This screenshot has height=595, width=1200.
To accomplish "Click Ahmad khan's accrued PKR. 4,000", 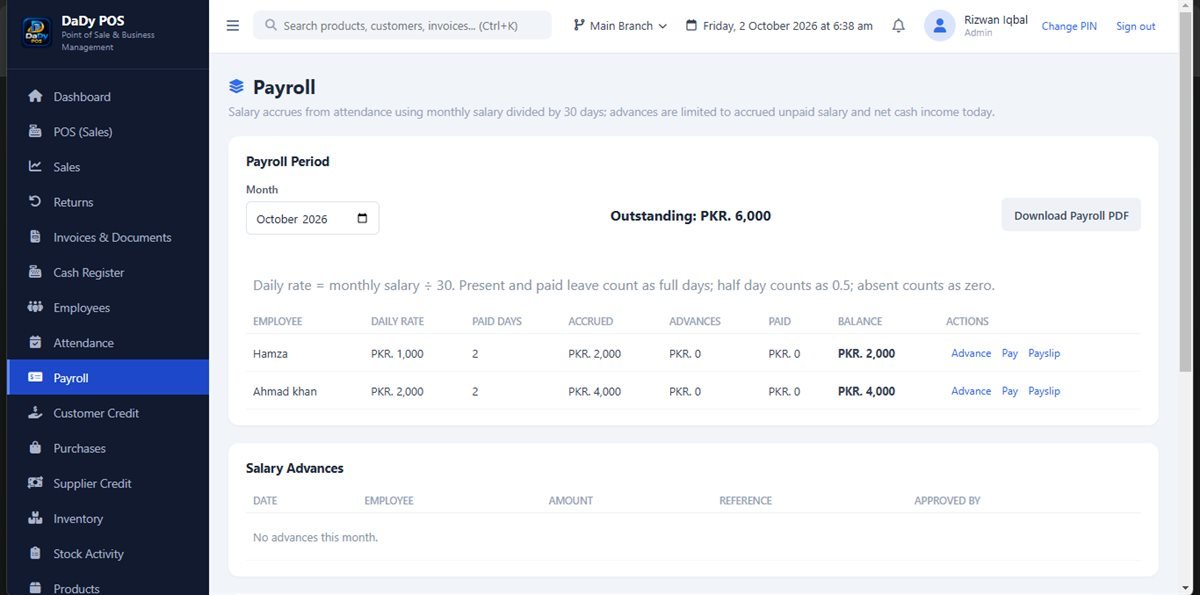I will (594, 391).
